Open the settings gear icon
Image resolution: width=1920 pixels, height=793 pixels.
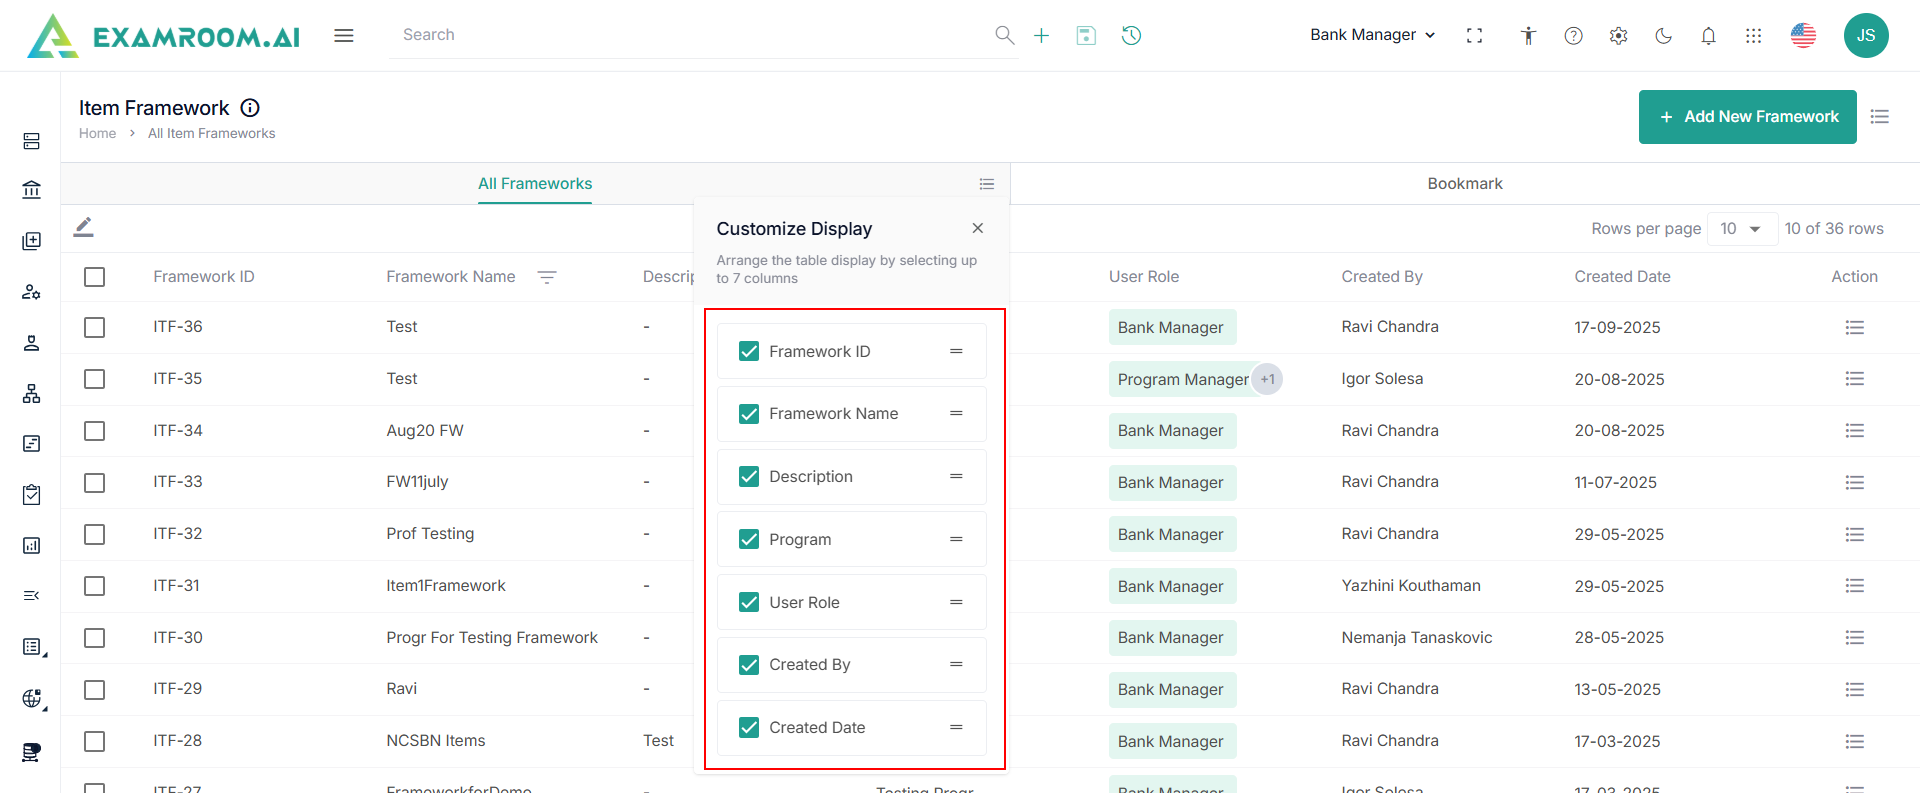1618,36
